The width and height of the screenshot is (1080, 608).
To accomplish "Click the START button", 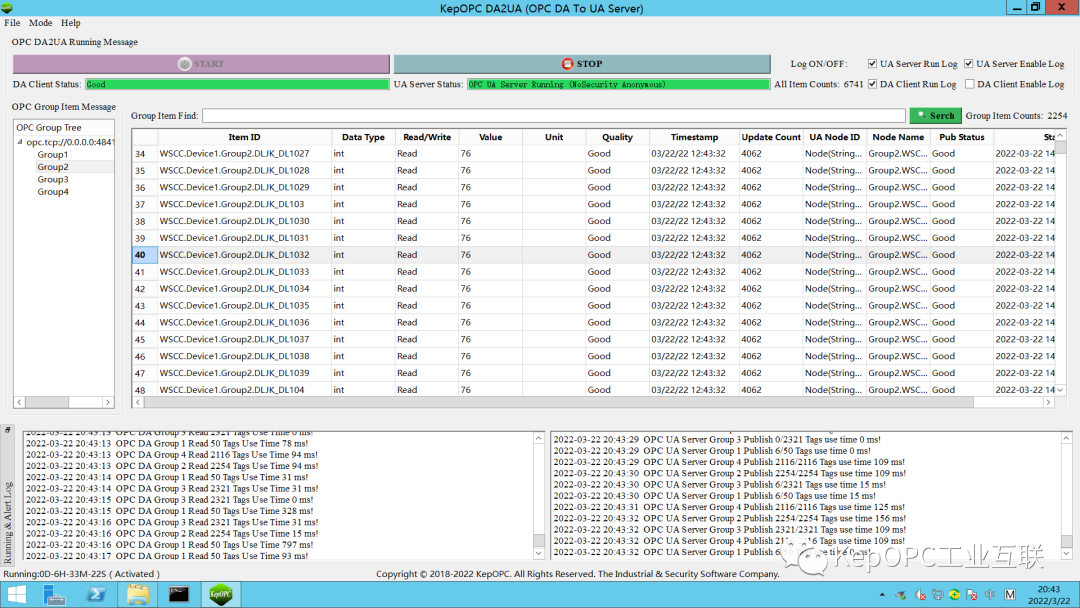I will (x=201, y=63).
